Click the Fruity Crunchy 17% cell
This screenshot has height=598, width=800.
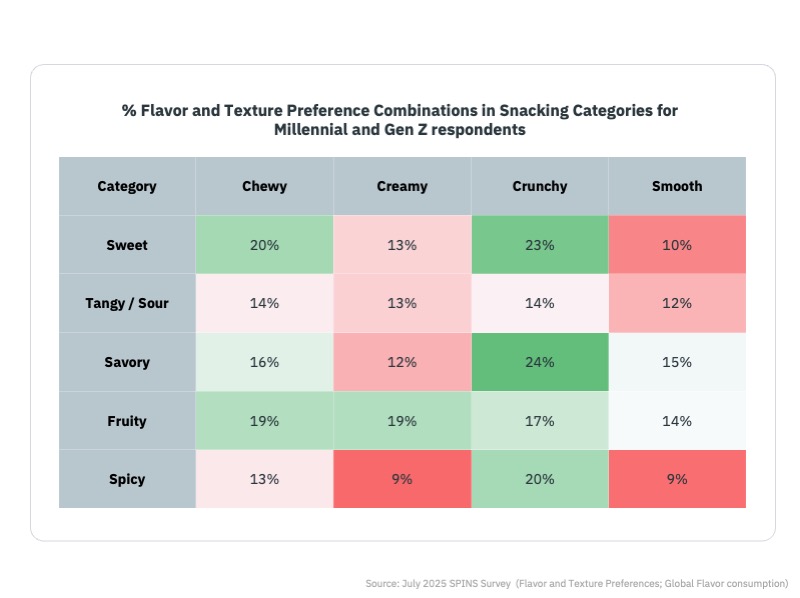[x=539, y=421]
